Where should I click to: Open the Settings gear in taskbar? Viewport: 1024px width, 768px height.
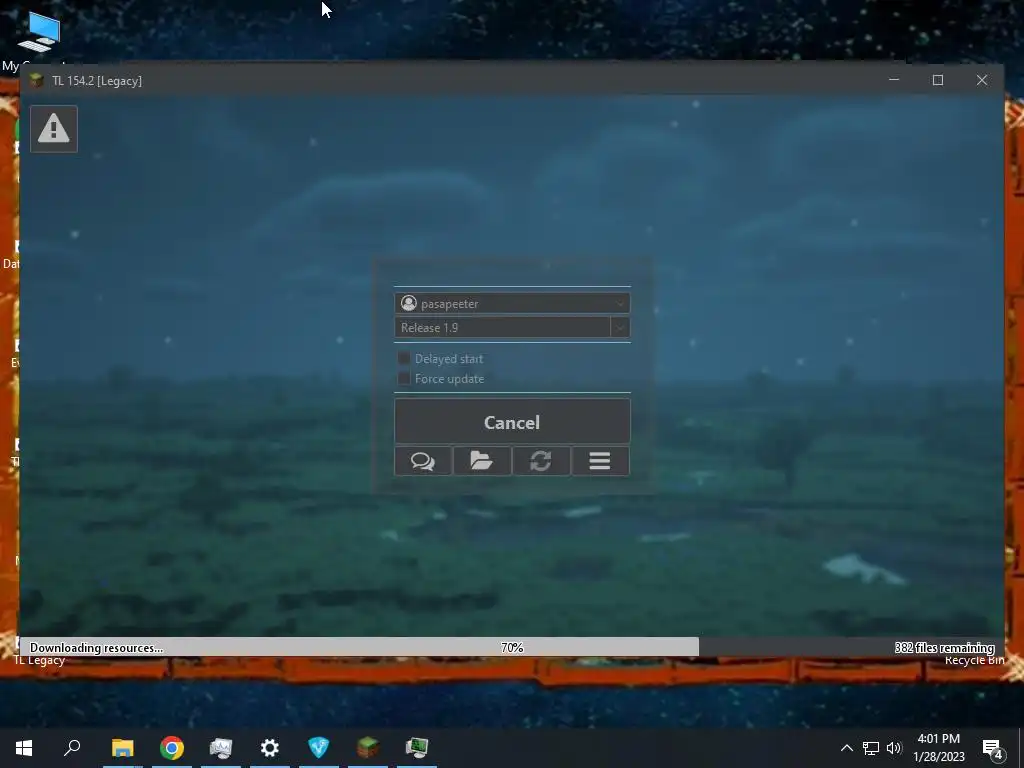pos(270,748)
